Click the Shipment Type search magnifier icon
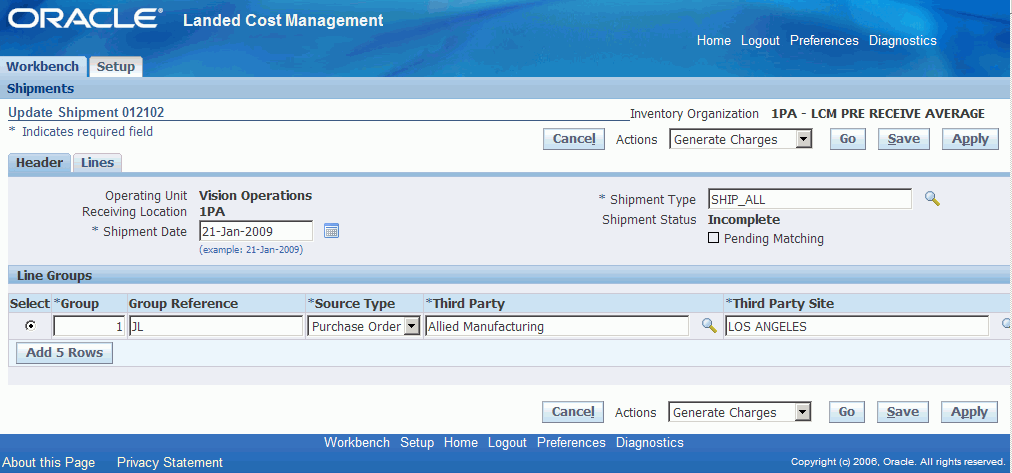The height and width of the screenshot is (473, 1012). [x=931, y=199]
